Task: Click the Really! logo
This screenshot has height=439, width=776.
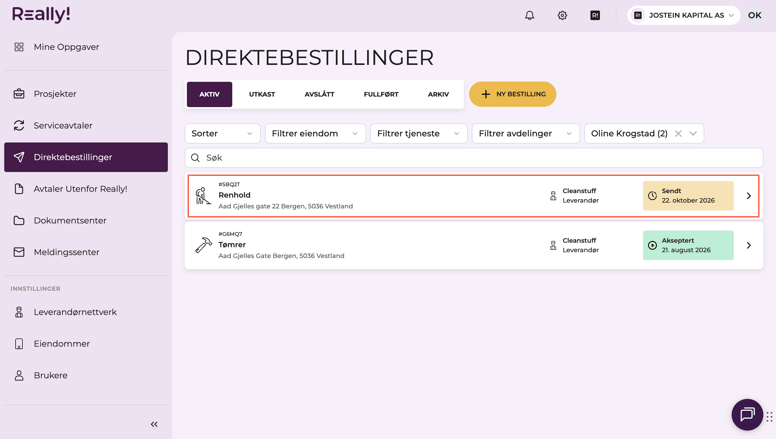Action: (x=41, y=14)
